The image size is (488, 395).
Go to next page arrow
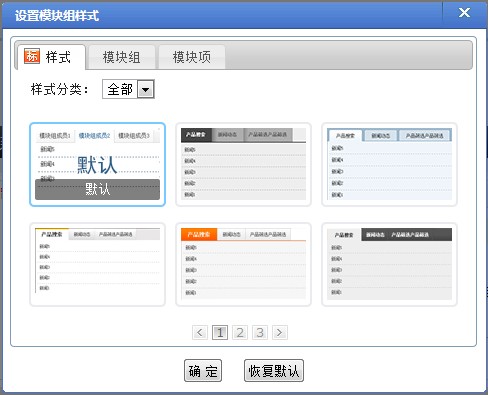pyautogui.click(x=280, y=332)
